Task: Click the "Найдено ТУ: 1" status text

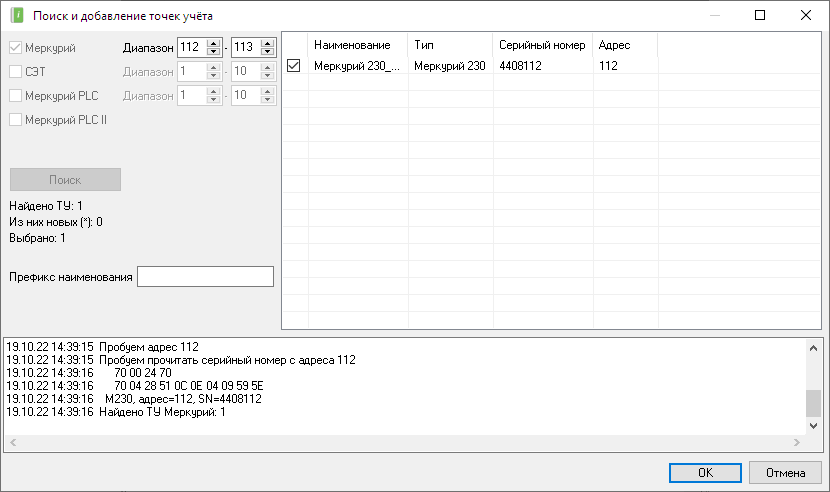Action: 46,206
